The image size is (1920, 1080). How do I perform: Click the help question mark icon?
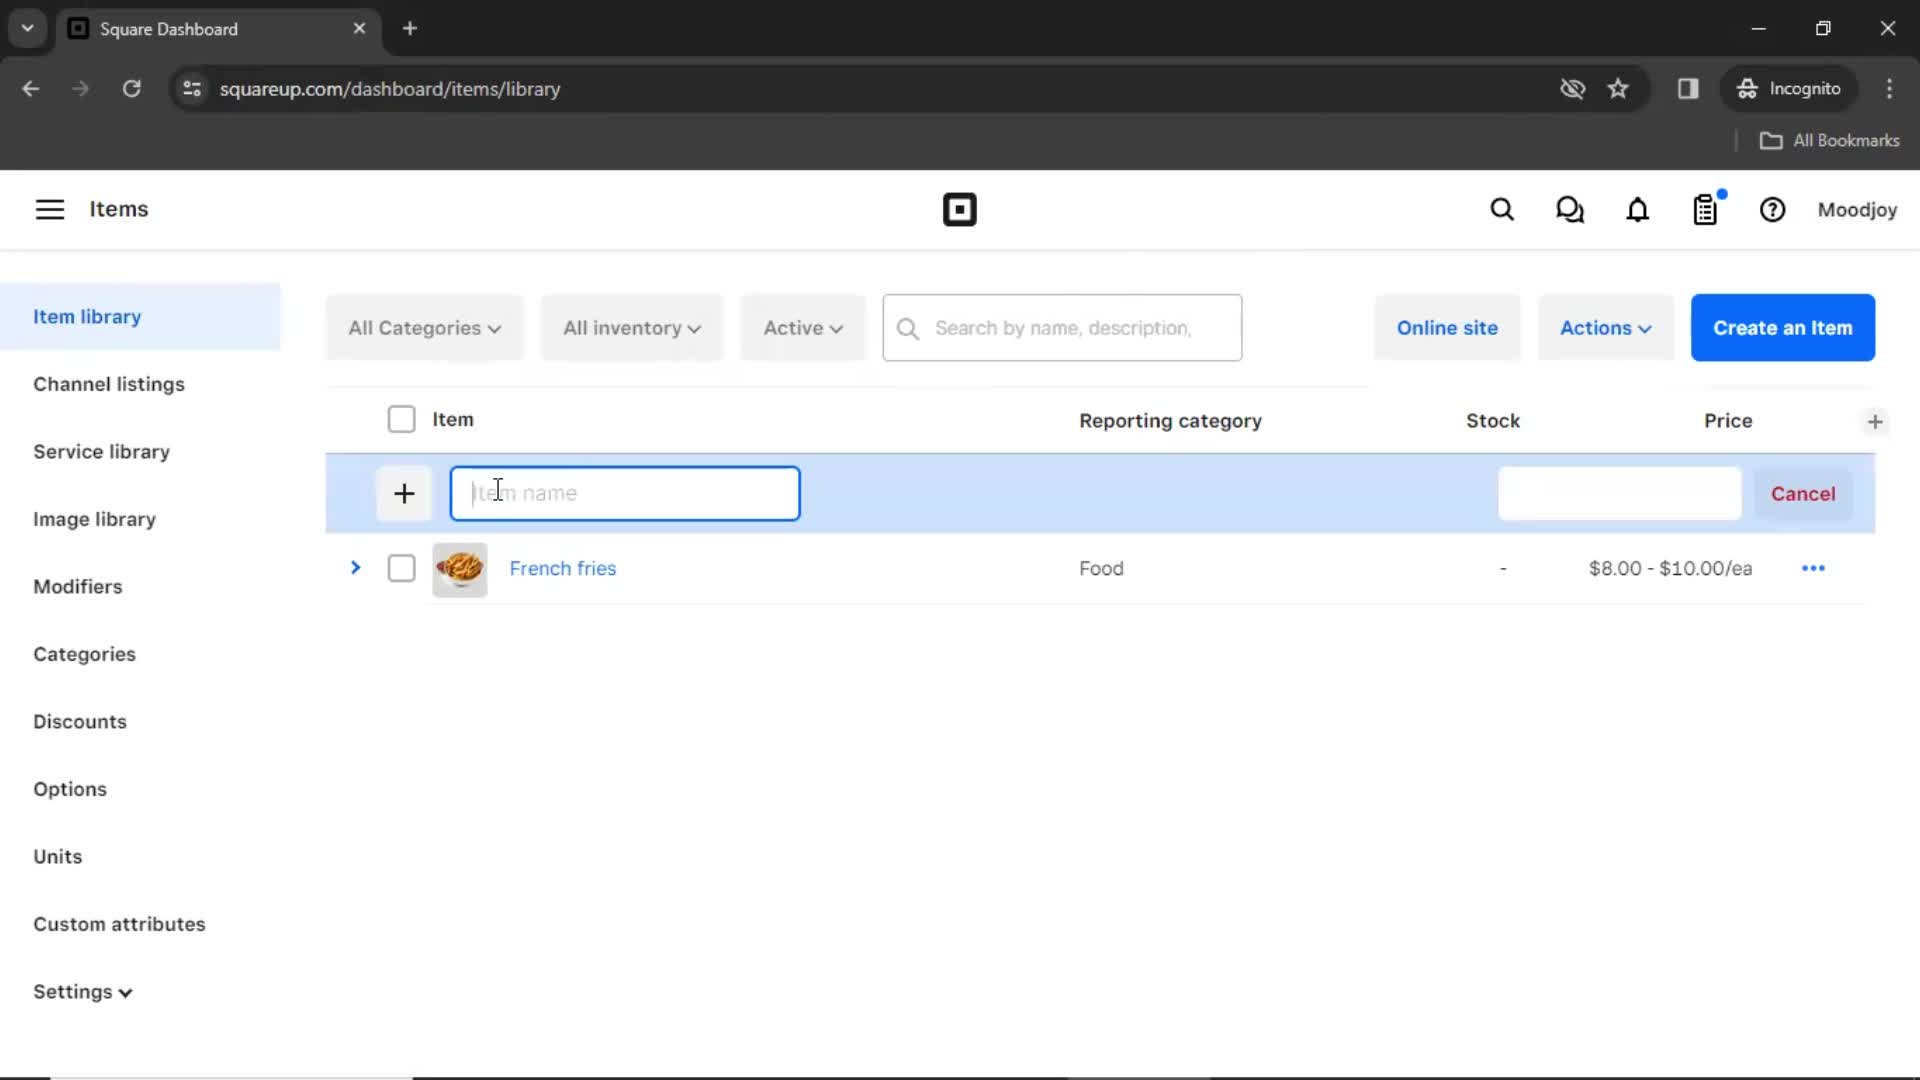tap(1772, 210)
